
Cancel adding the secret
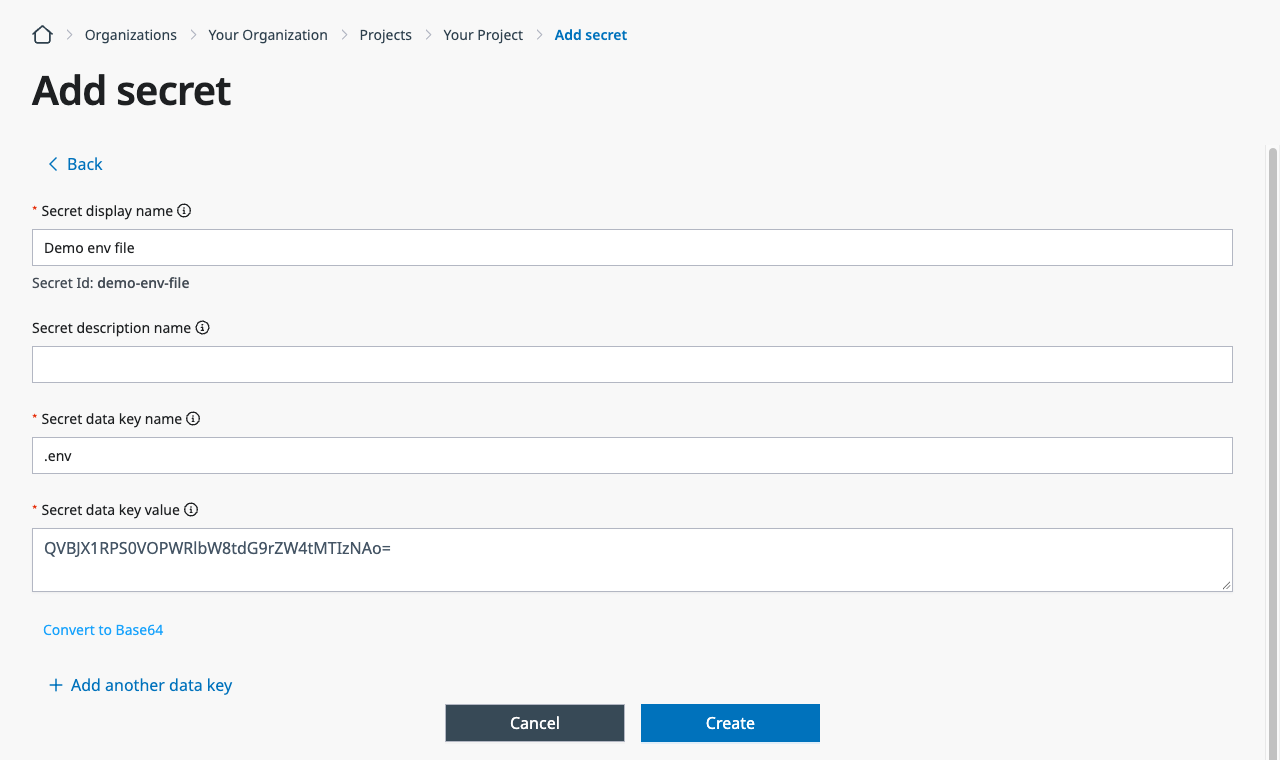[535, 723]
